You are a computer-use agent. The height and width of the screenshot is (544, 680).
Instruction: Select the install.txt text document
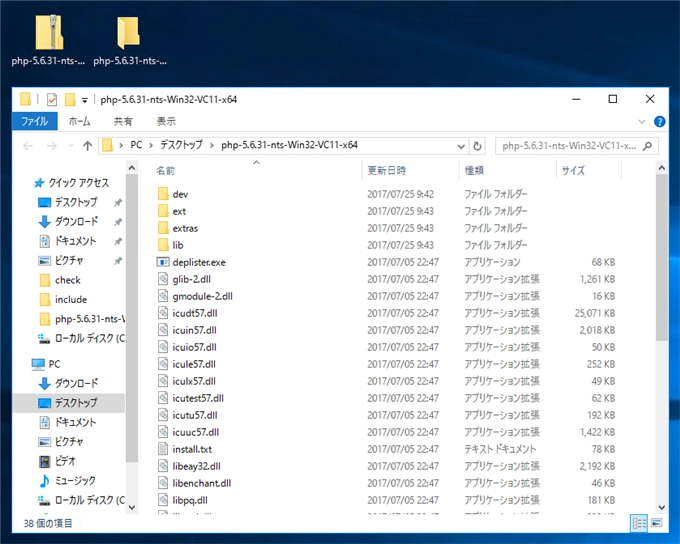point(185,449)
